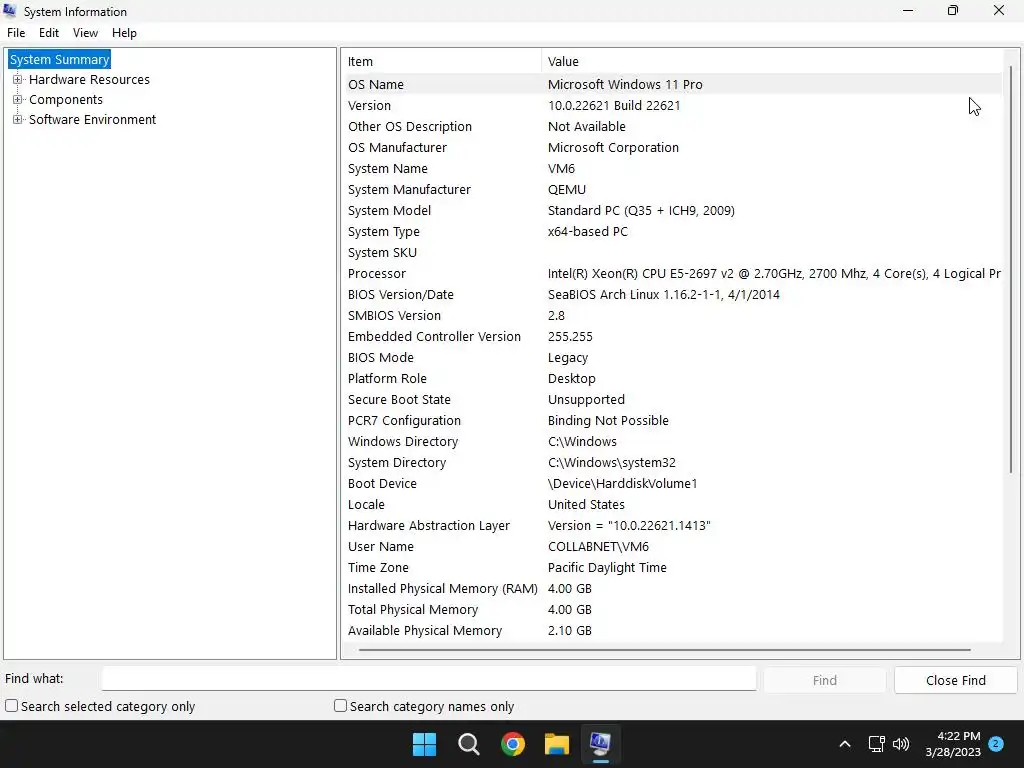This screenshot has width=1024, height=768.
Task: Select Time Zone row
Action: coord(673,568)
